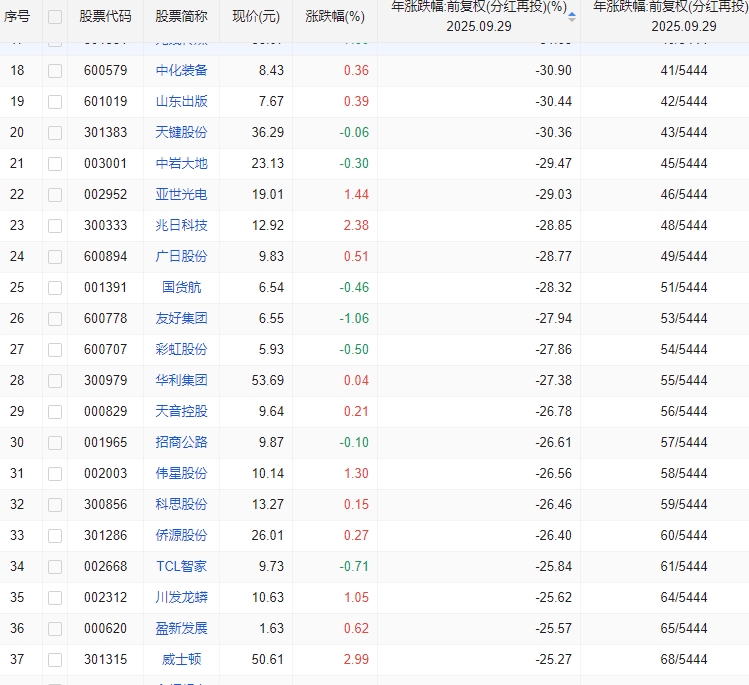This screenshot has width=749, height=685.
Task: Sort by 股票简称 column header
Action: pyautogui.click(x=182, y=17)
